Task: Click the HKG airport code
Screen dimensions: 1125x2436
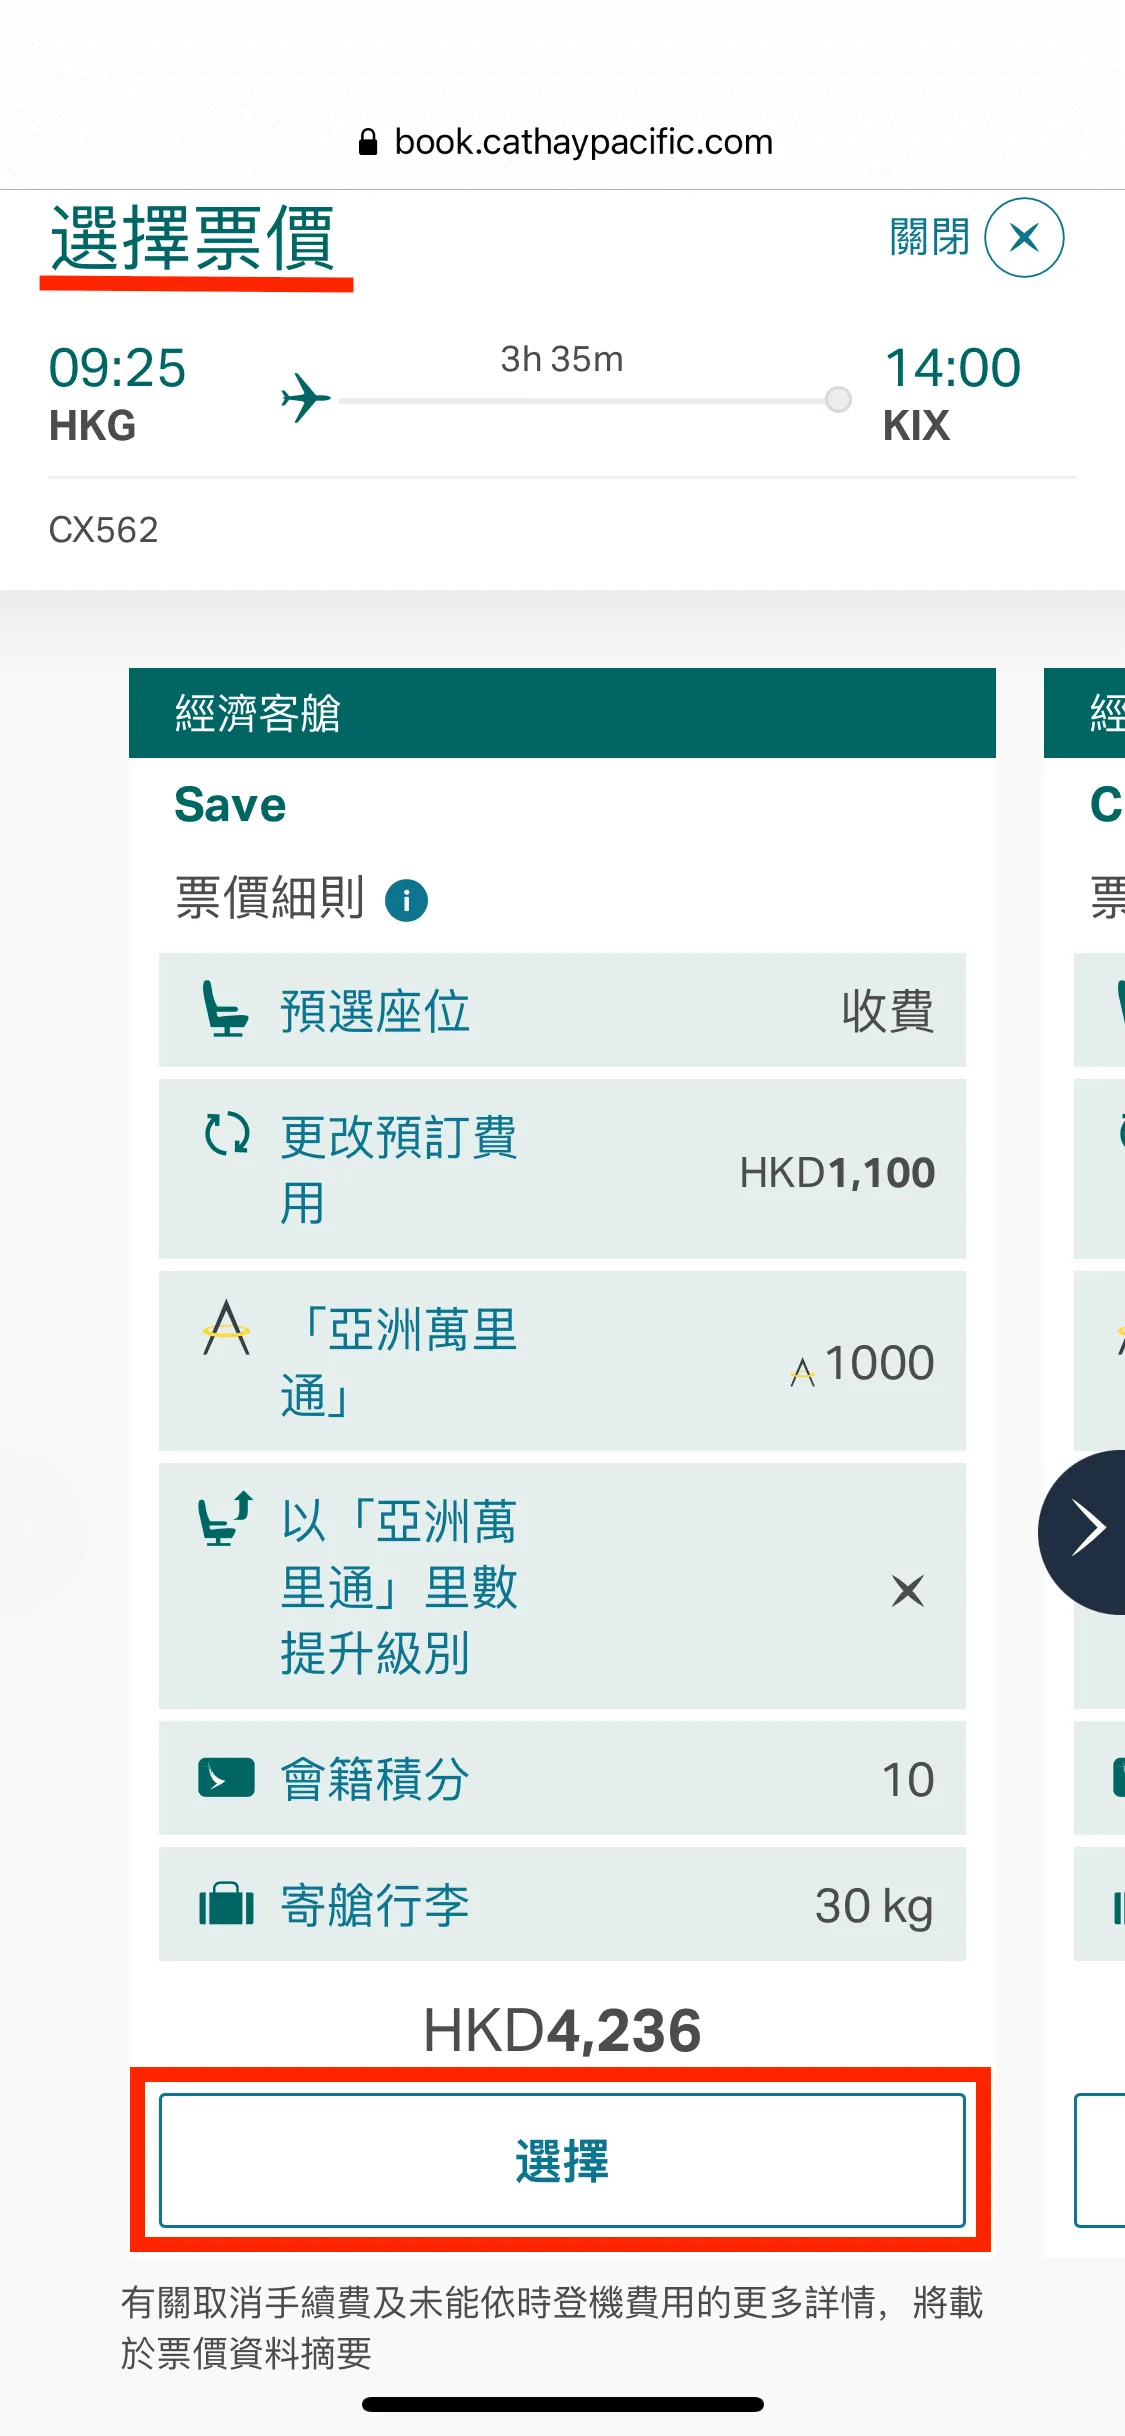Action: (92, 426)
